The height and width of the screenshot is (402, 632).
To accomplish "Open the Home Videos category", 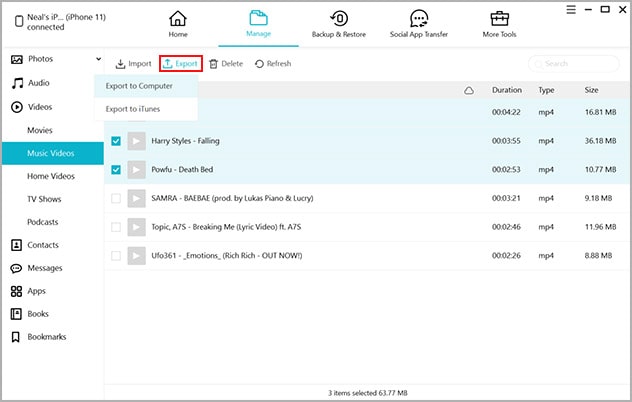I will pyautogui.click(x=51, y=176).
